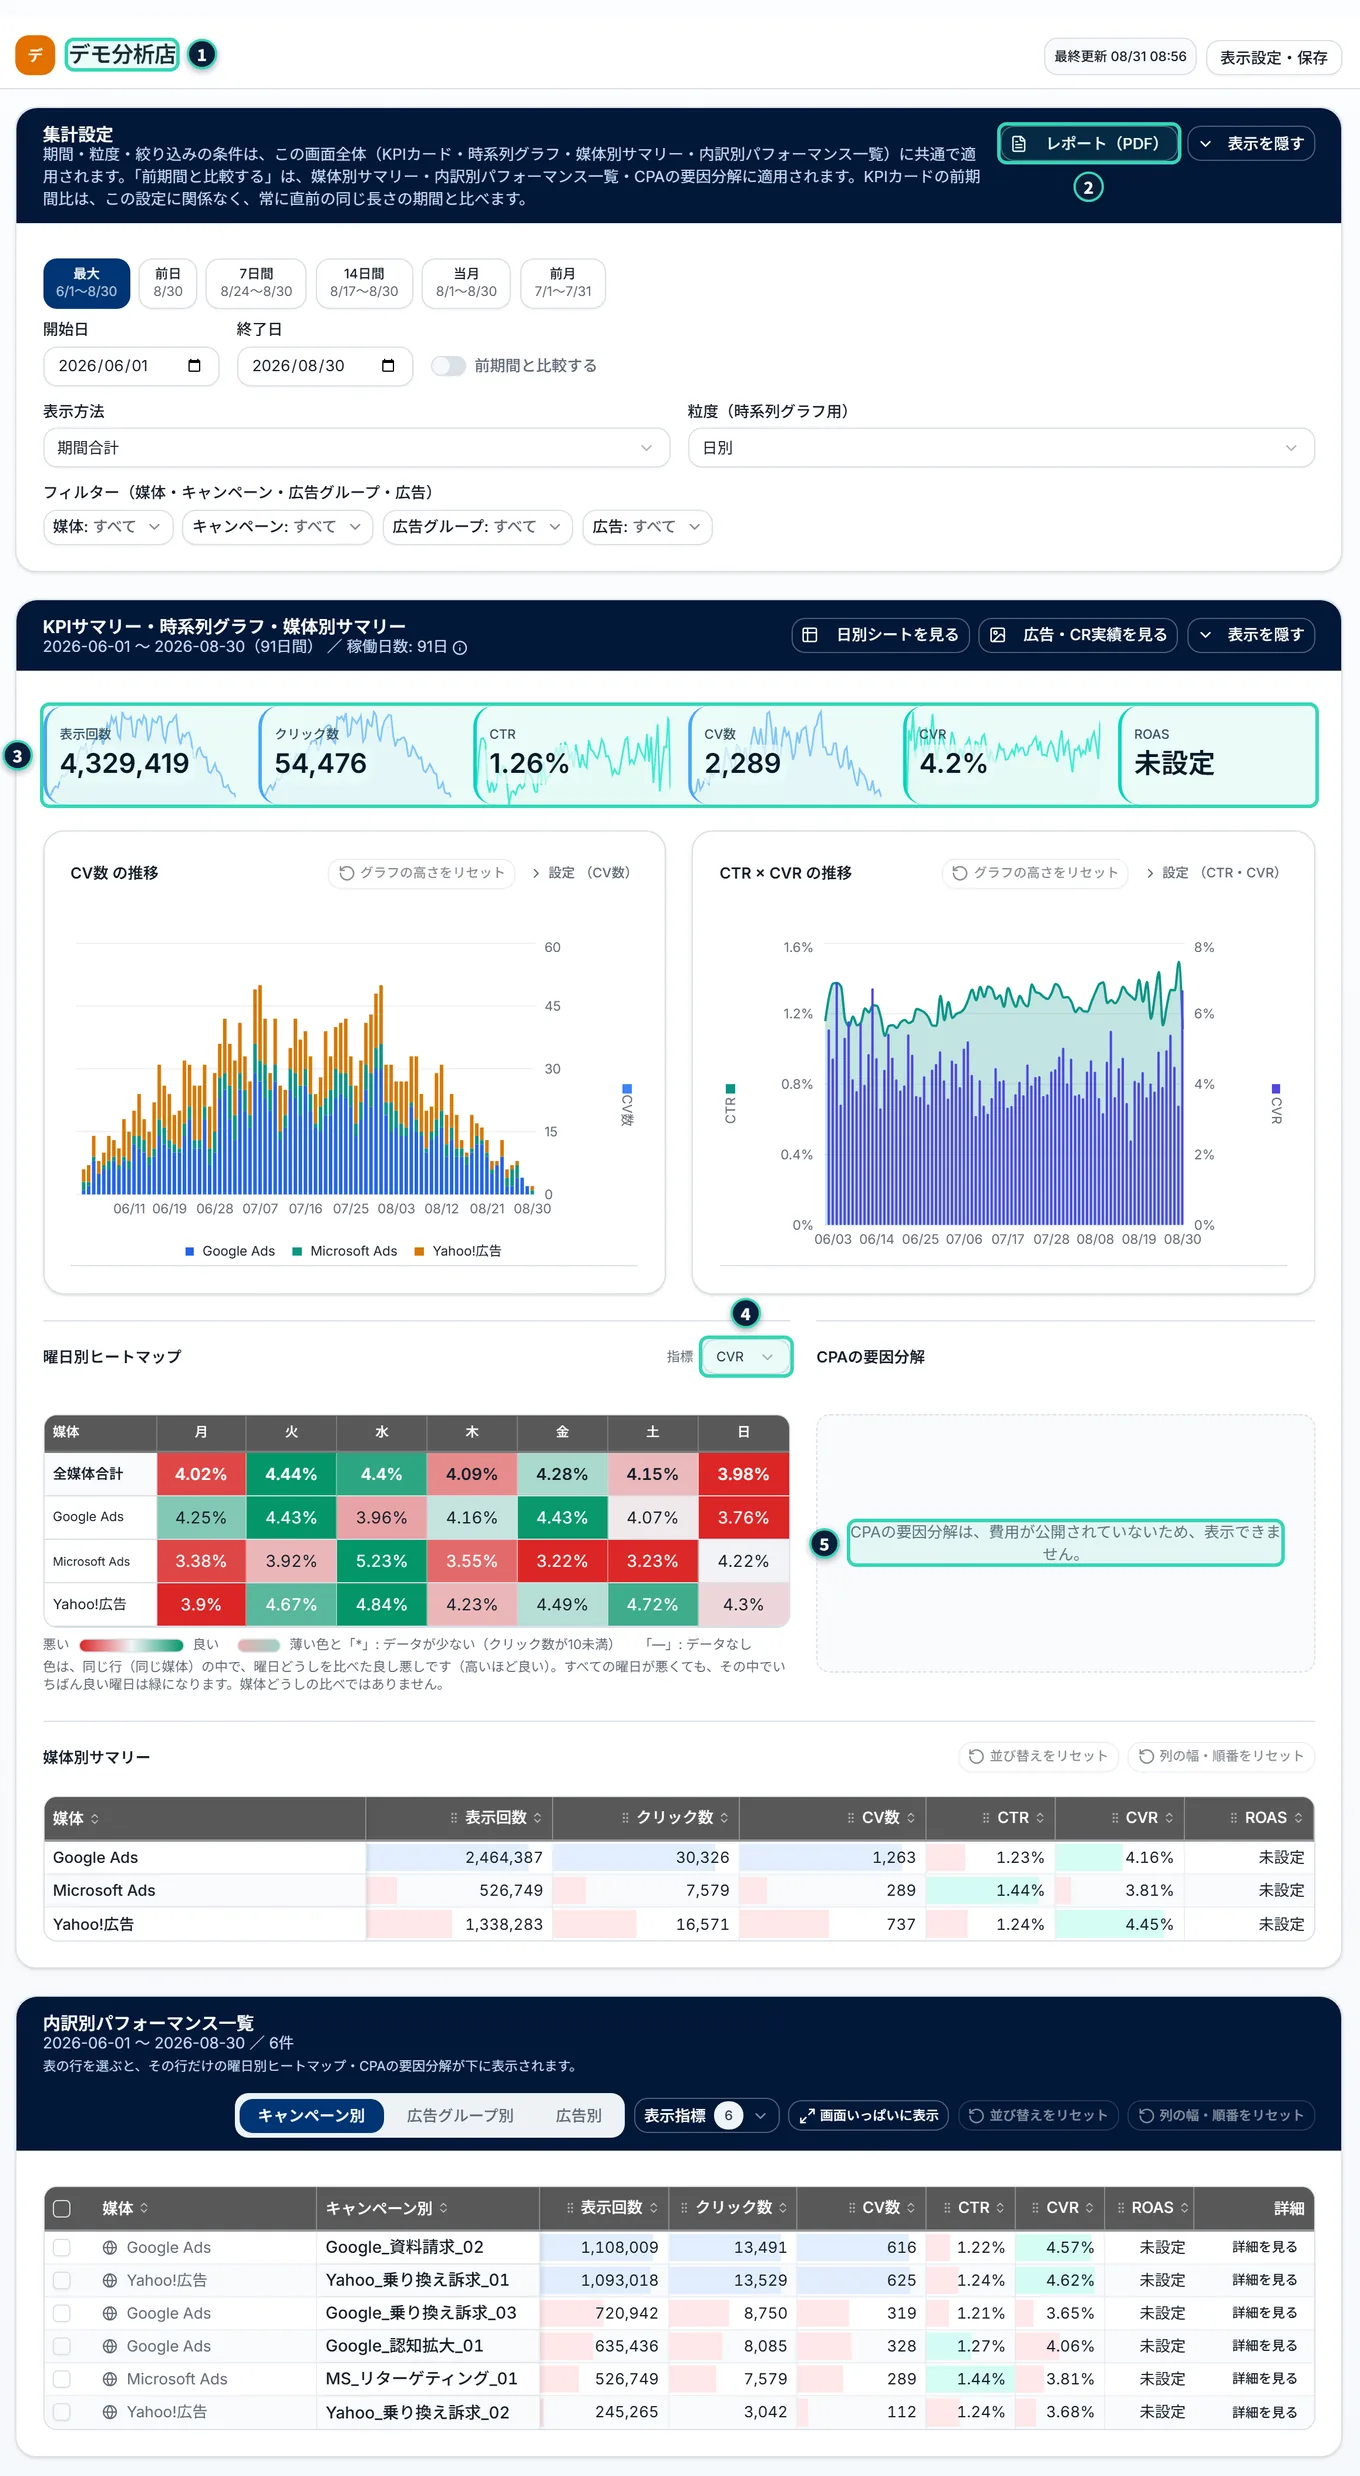The image size is (1360, 2476).
Task: Enable the 前期間と比較する toggle
Action: [x=449, y=366]
